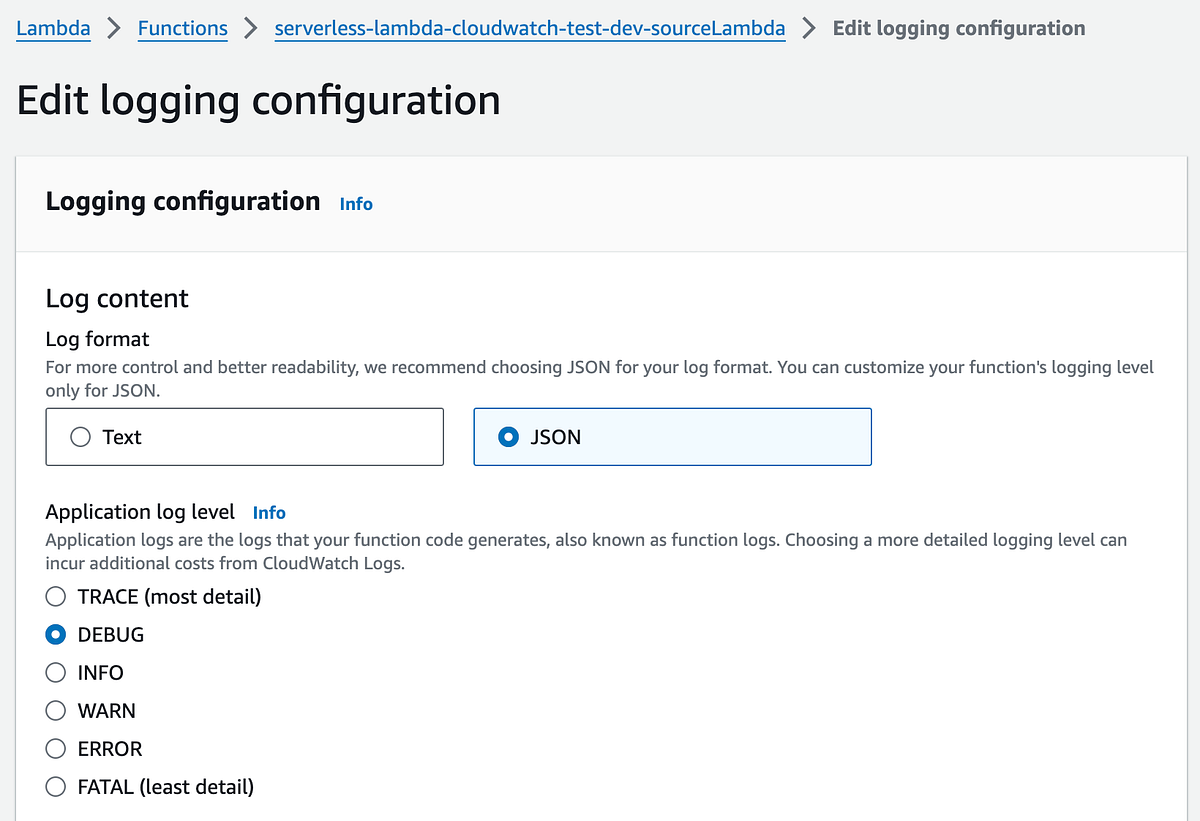The height and width of the screenshot is (821, 1200).
Task: Select the DEBUG application log level
Action: tap(55, 634)
